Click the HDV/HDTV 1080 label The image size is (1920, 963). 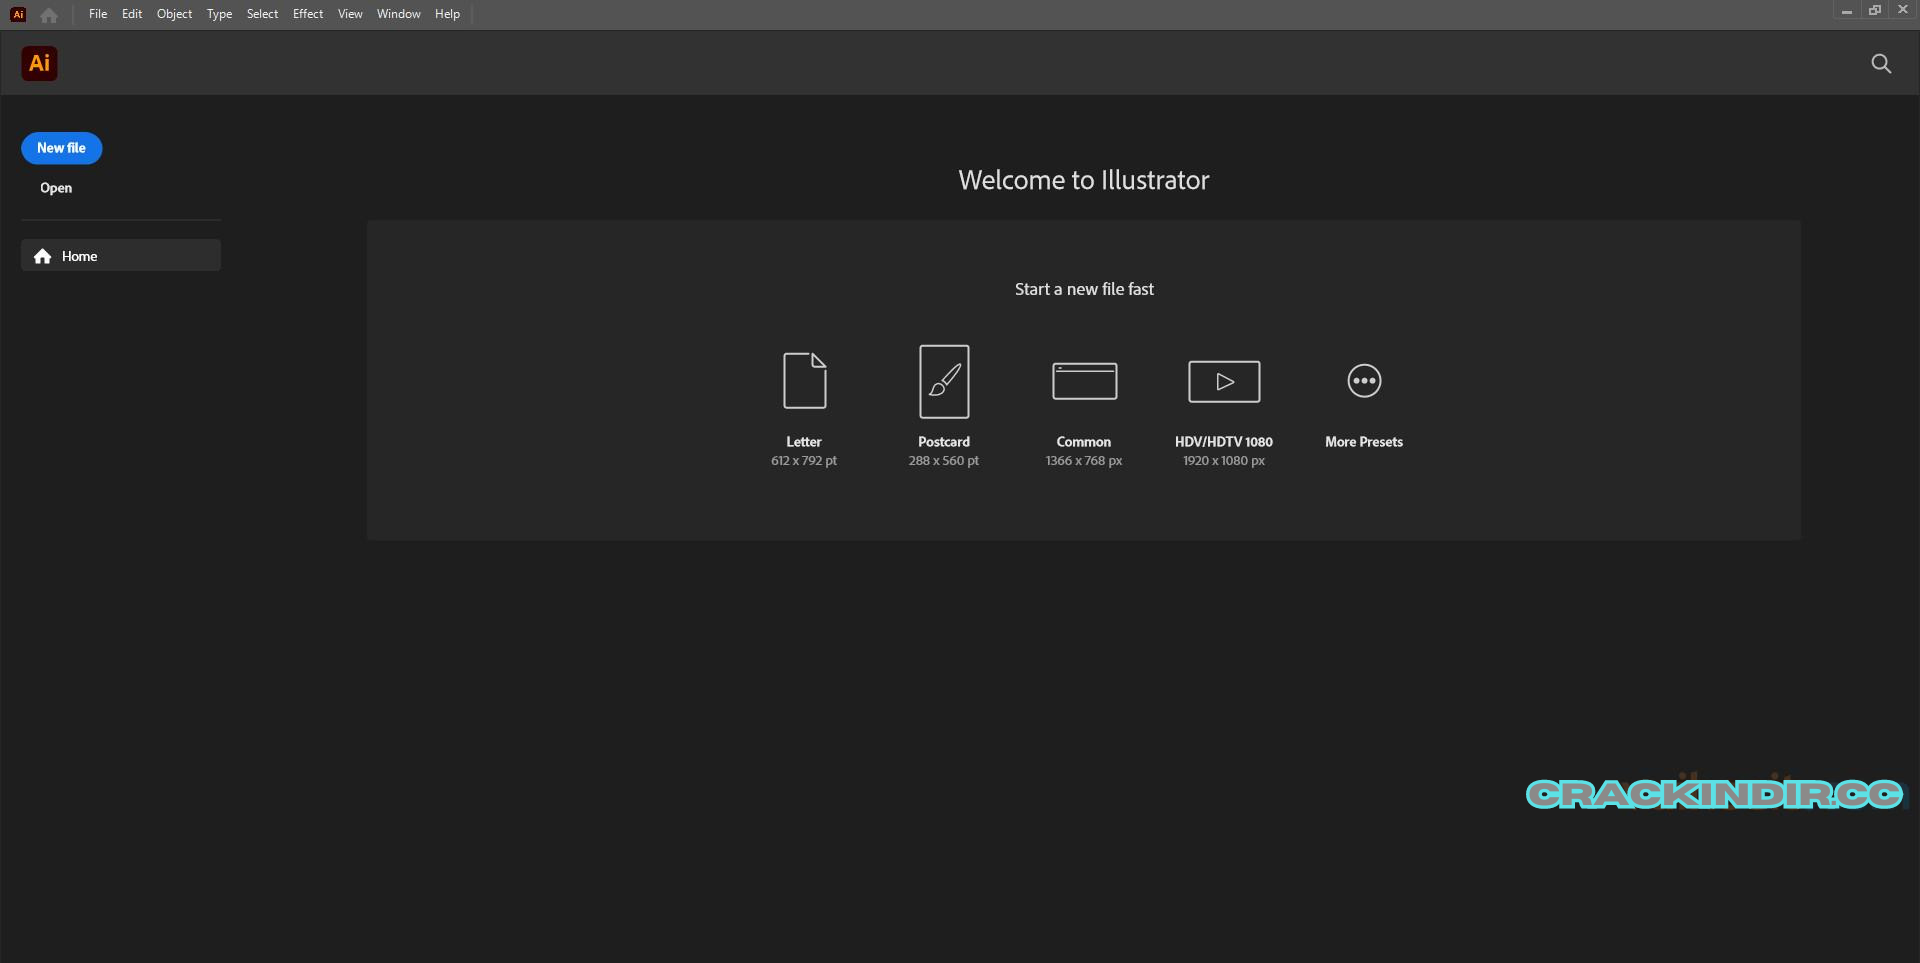1224,442
